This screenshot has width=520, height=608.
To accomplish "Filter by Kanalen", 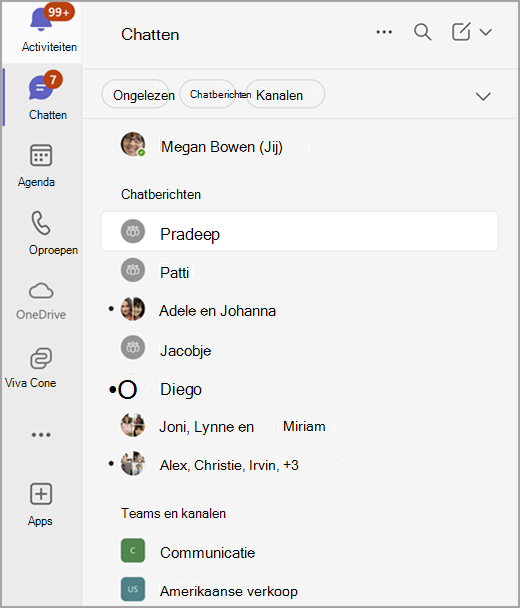I will 285,95.
